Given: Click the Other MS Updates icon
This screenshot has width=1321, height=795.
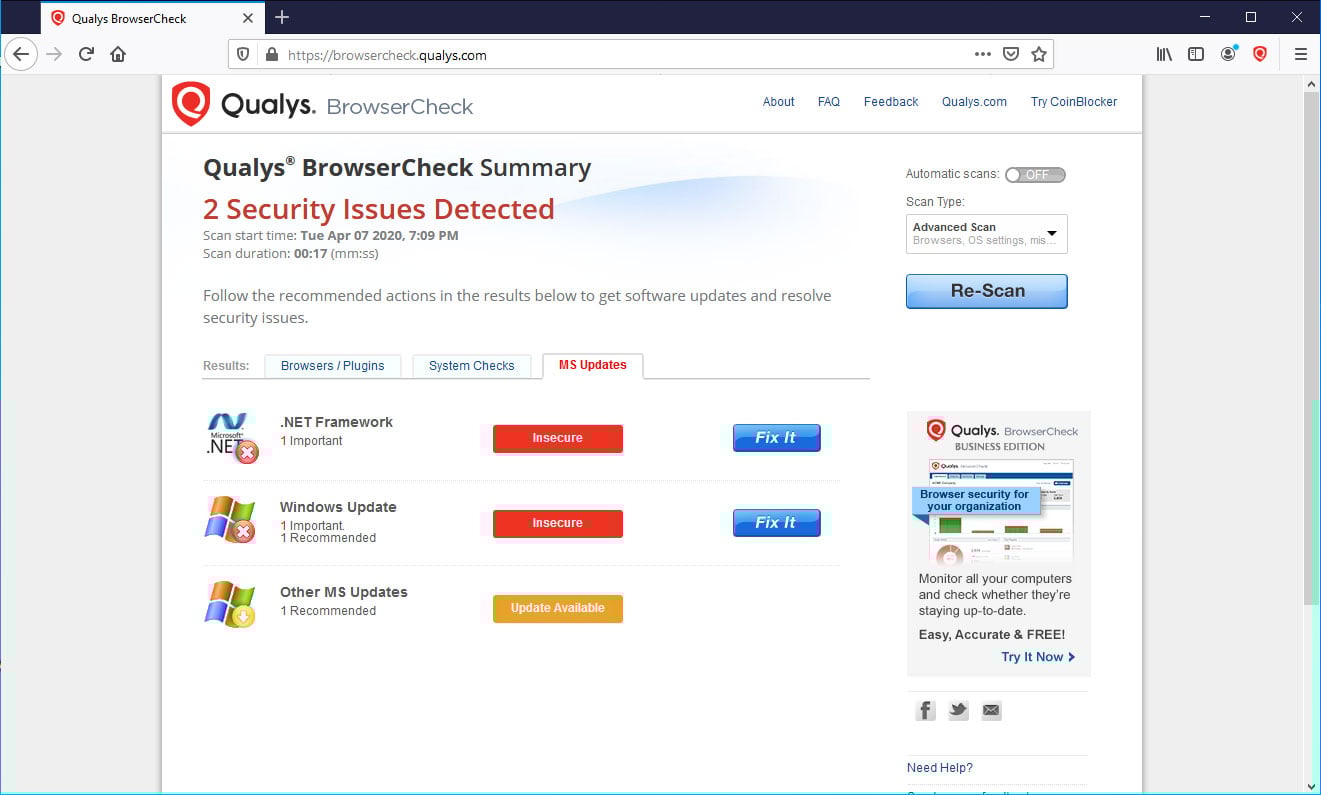Looking at the screenshot, I should coord(230,603).
